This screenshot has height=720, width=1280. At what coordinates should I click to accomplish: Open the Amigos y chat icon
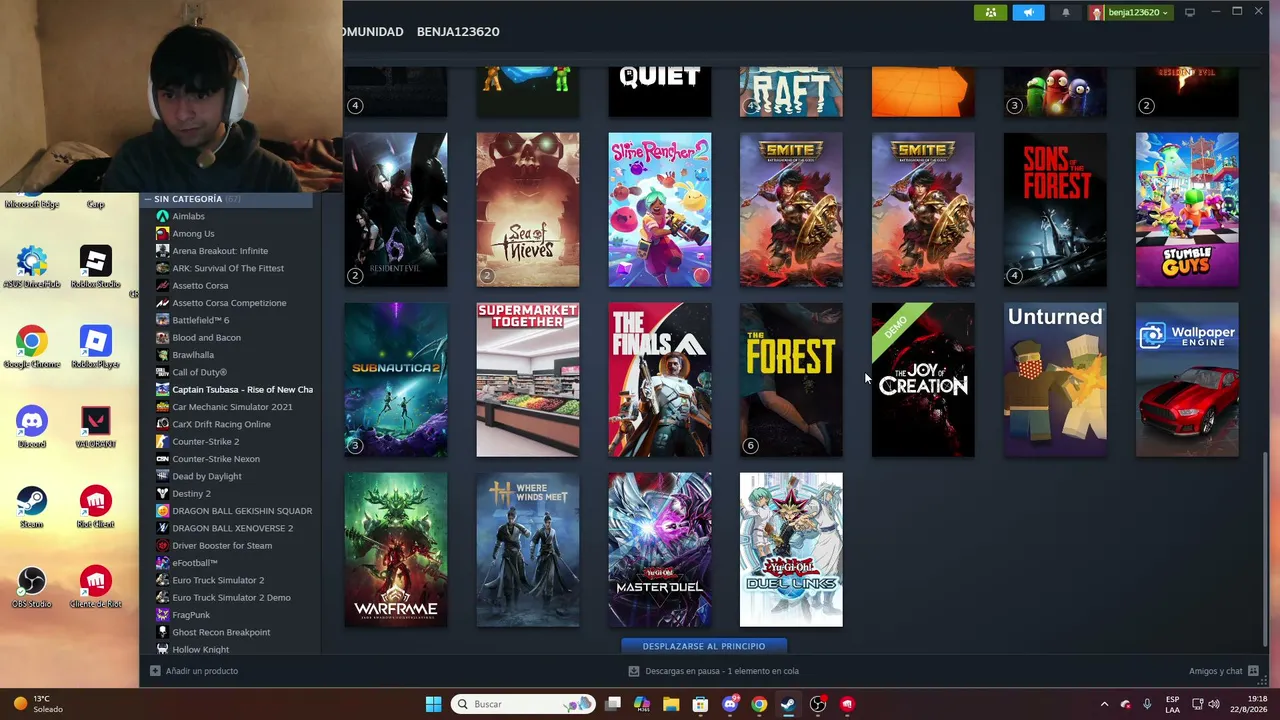[1253, 671]
